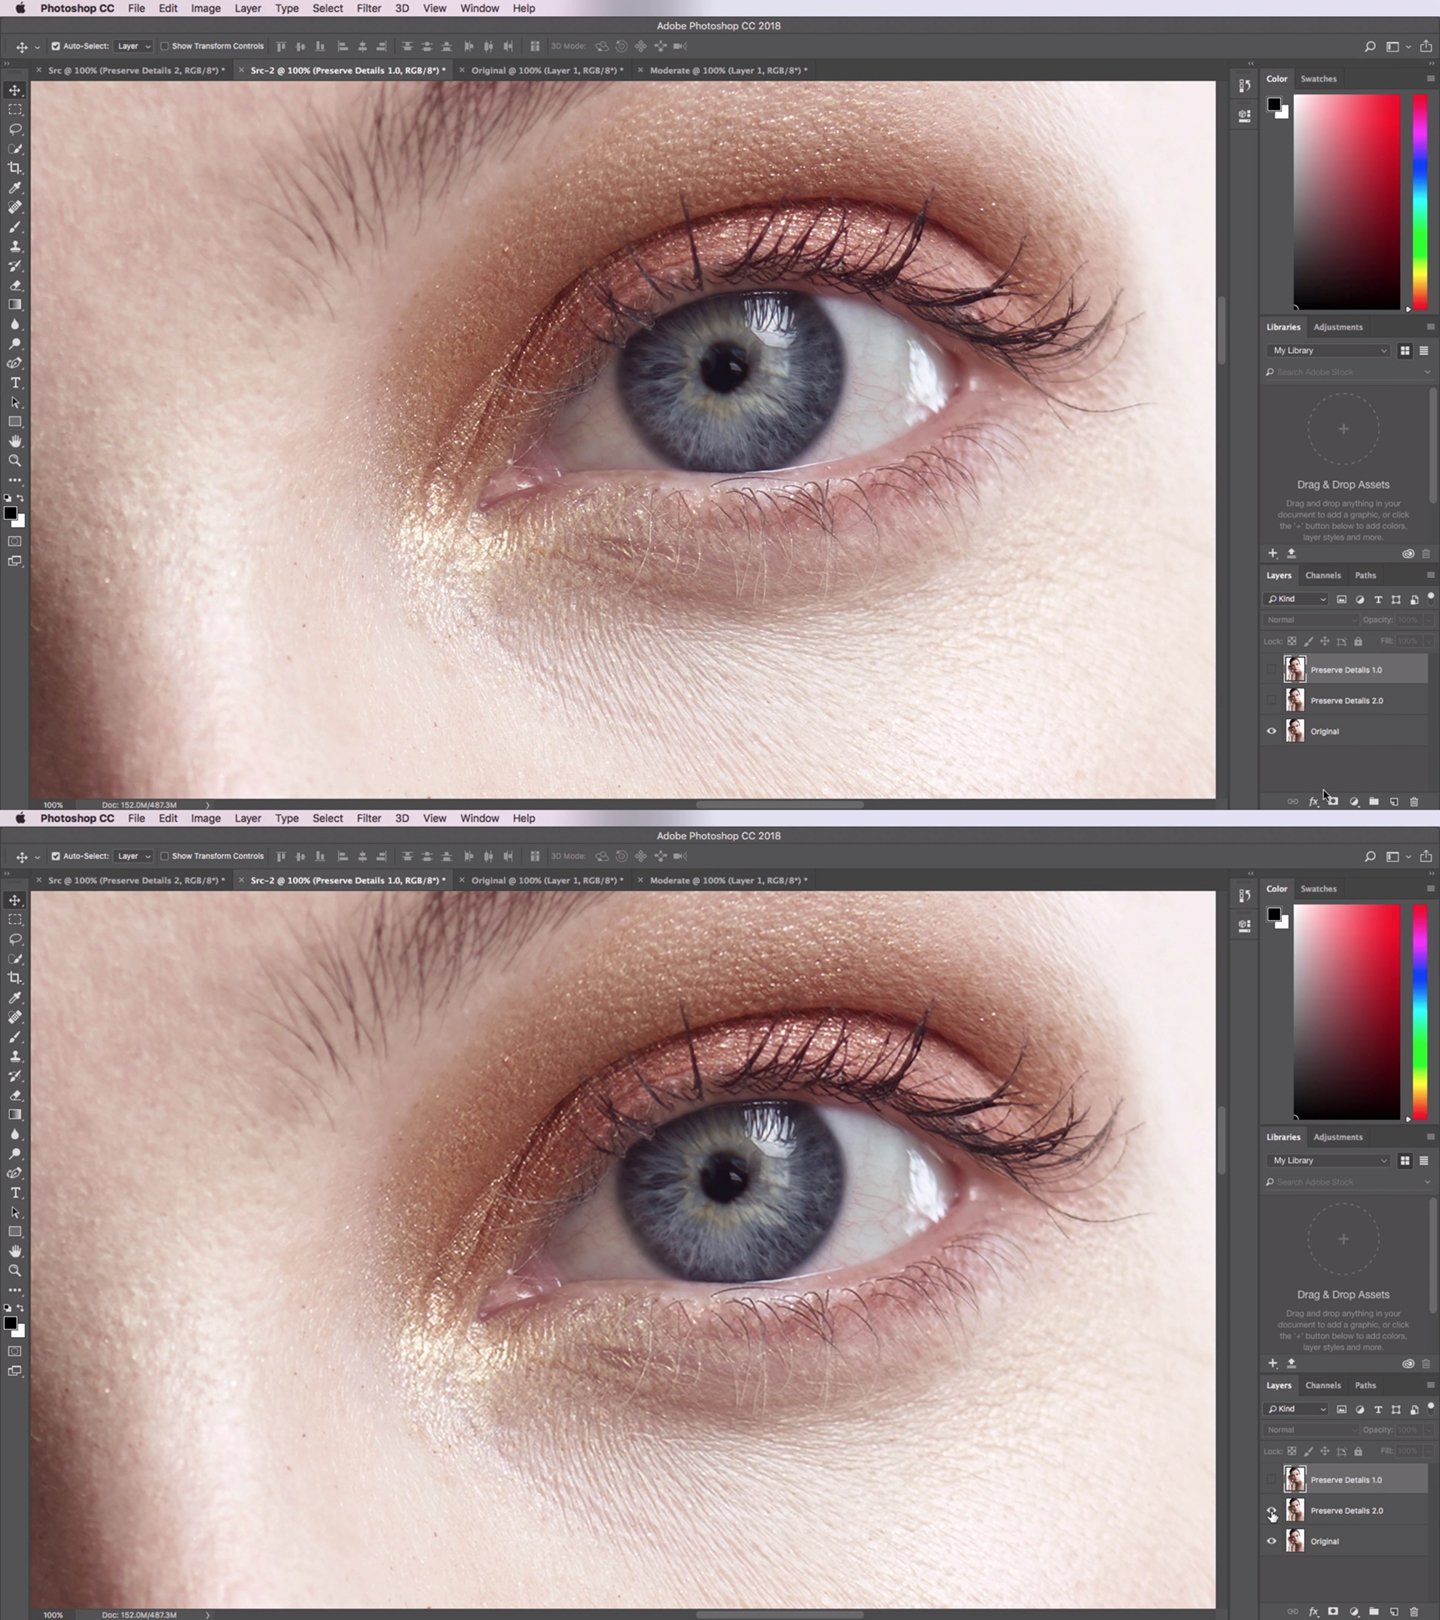Click trash icon in upper window Layers panel

click(1413, 802)
